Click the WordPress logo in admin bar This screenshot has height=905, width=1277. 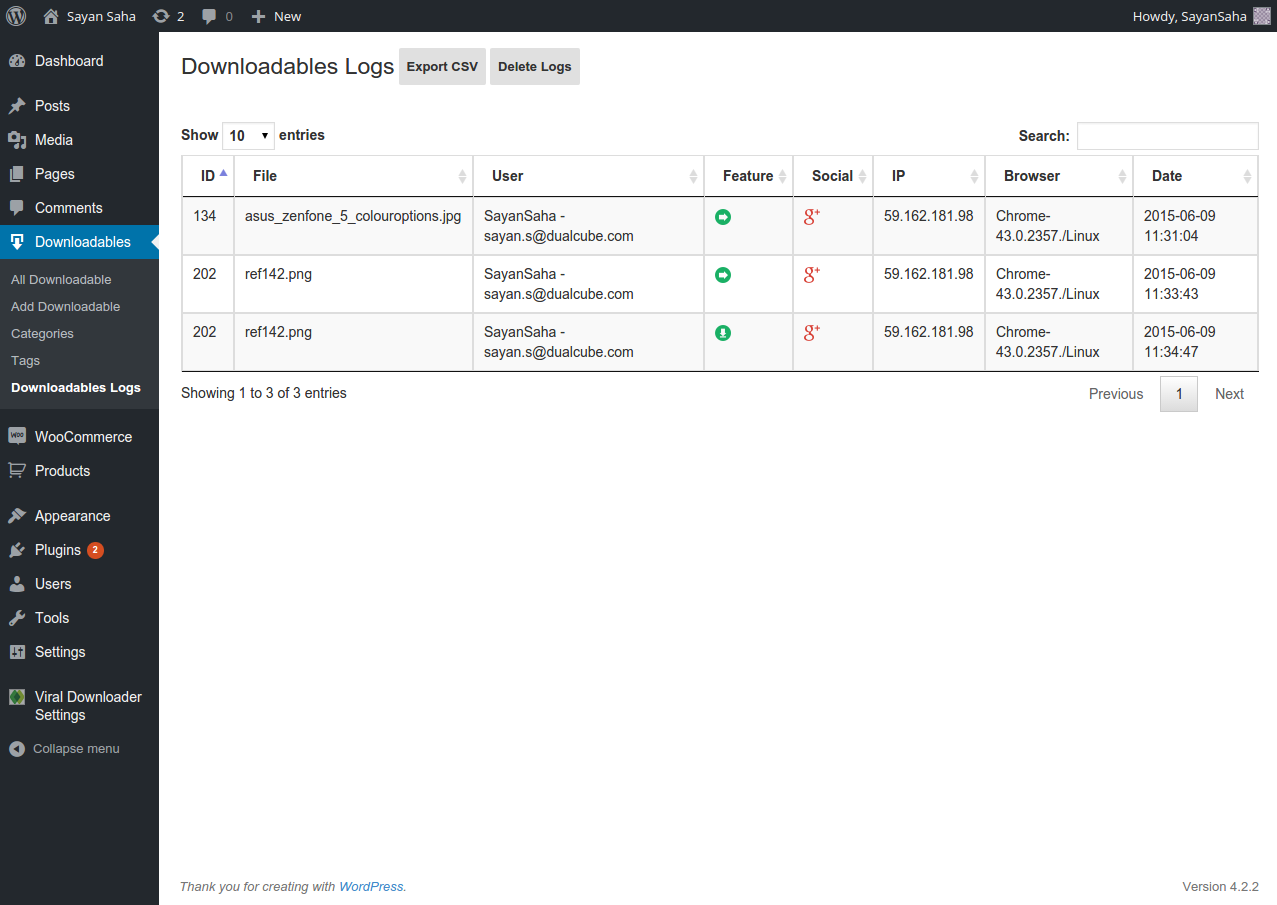[x=16, y=16]
